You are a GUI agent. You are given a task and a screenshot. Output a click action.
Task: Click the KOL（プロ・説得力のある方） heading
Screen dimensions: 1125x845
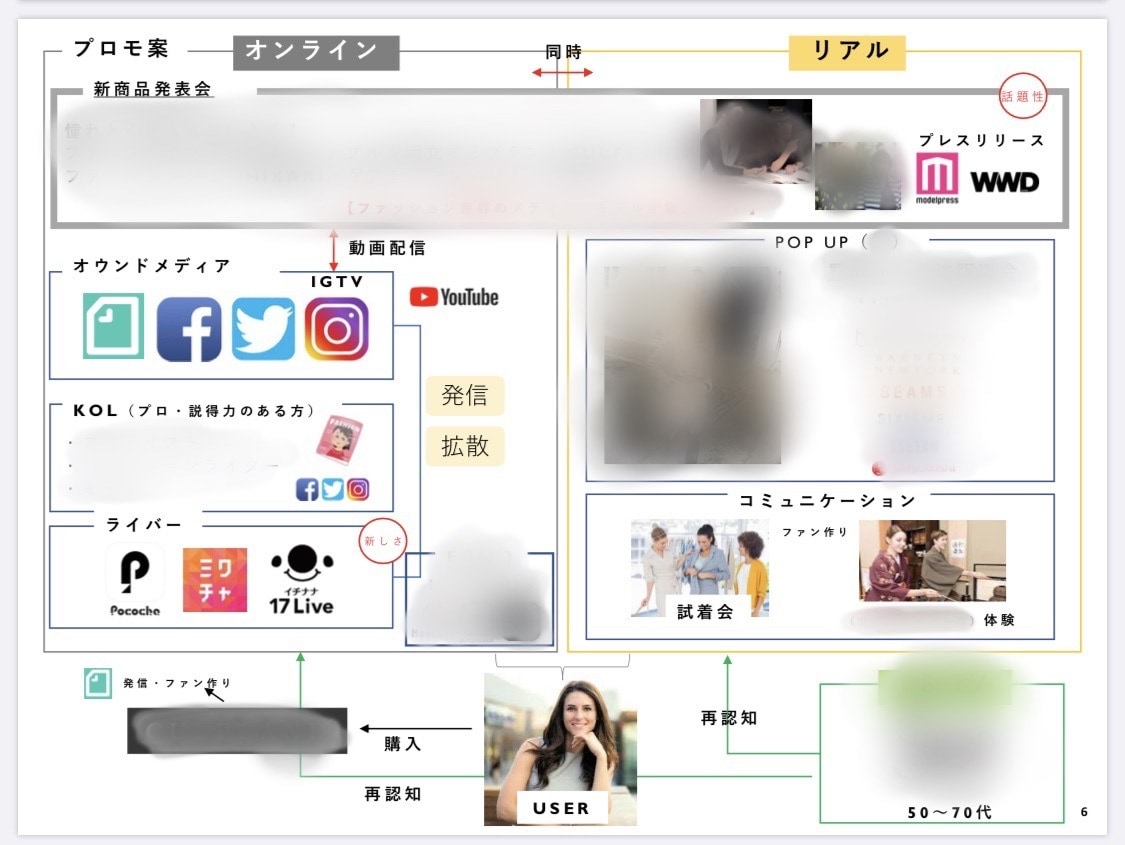click(194, 410)
